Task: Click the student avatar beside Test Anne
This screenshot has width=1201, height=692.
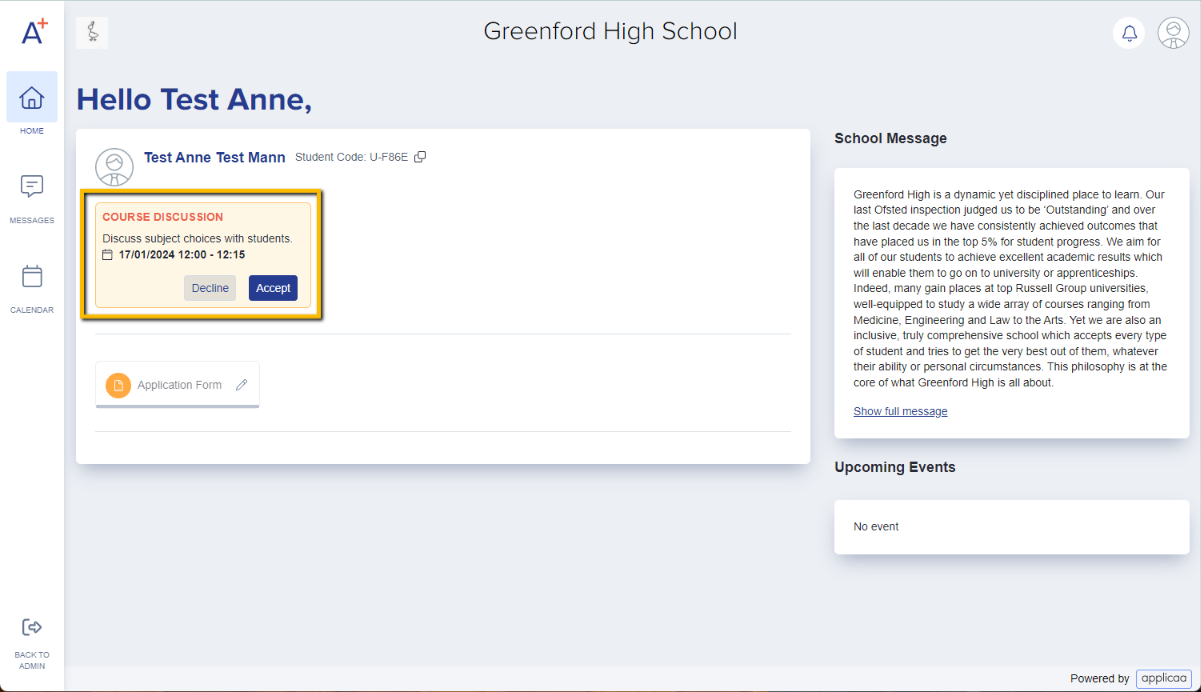Action: [114, 166]
